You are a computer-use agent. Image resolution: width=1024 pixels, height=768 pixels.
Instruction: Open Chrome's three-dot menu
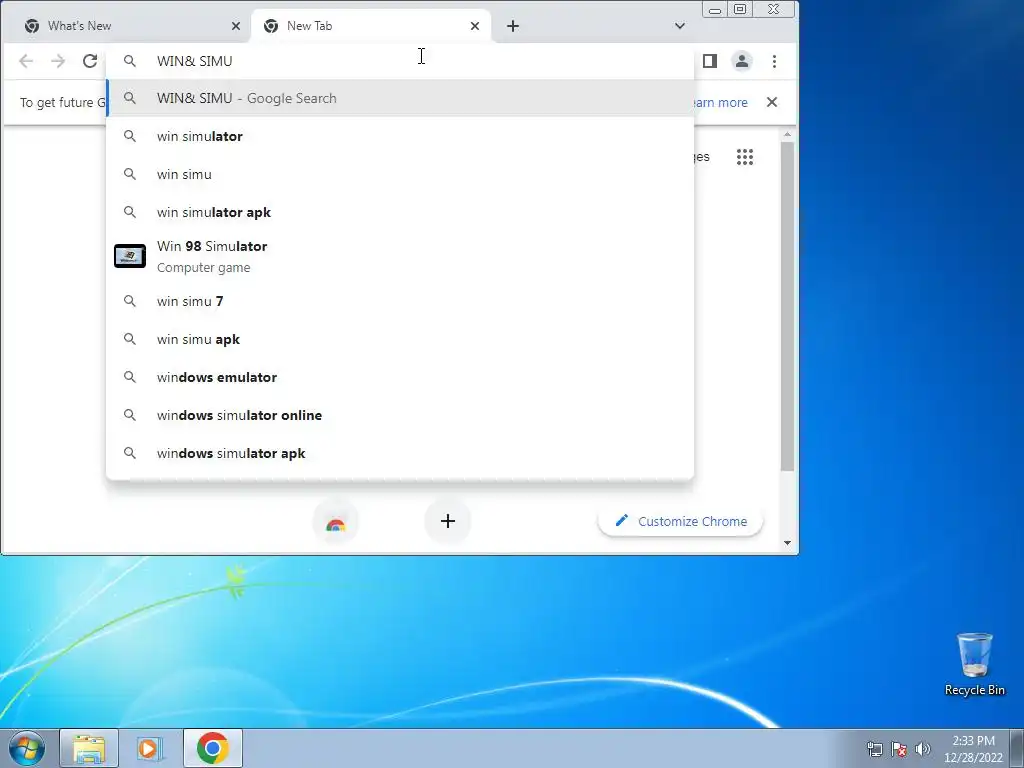[x=775, y=61]
